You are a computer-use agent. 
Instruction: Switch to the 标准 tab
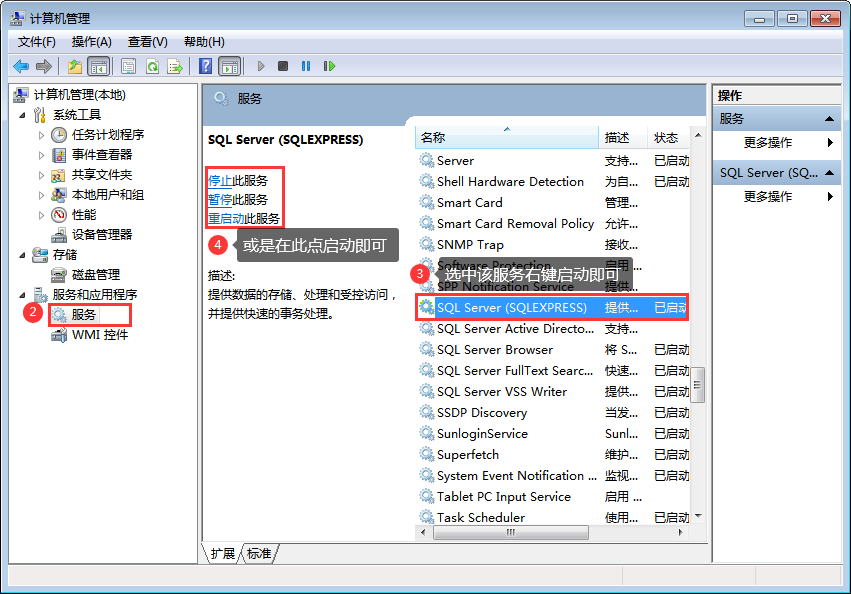pos(259,553)
